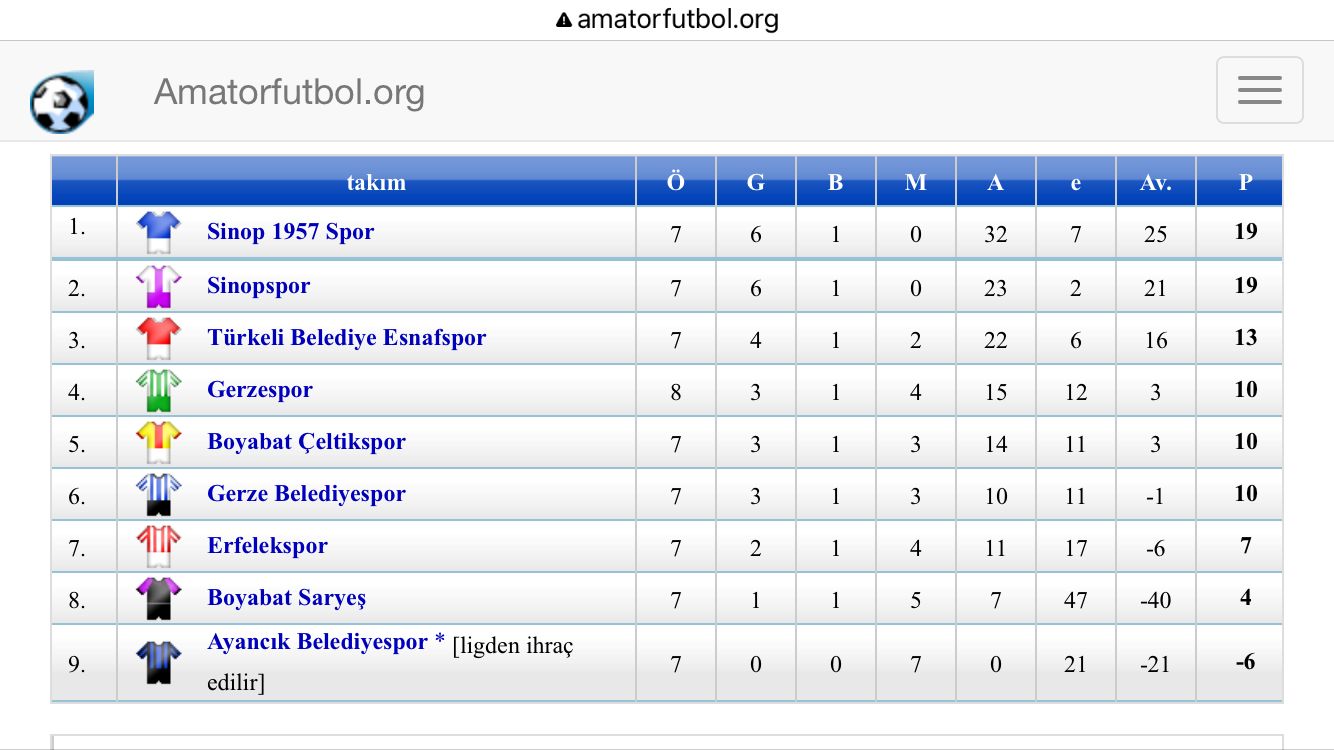Open the Sinop 1957 Spor team page

(x=290, y=232)
